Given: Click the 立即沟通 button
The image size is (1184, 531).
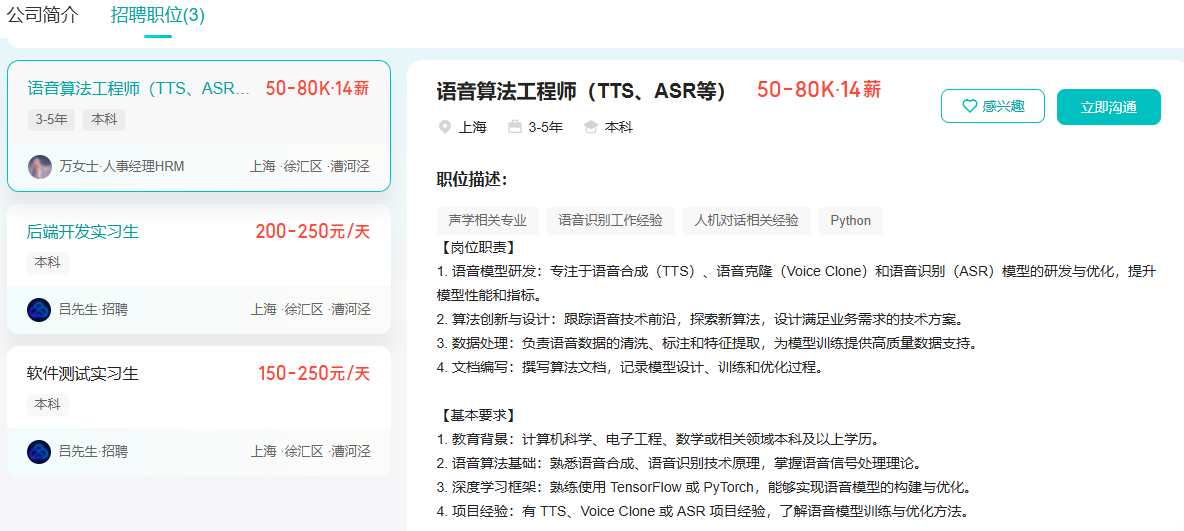Looking at the screenshot, I should (1108, 107).
